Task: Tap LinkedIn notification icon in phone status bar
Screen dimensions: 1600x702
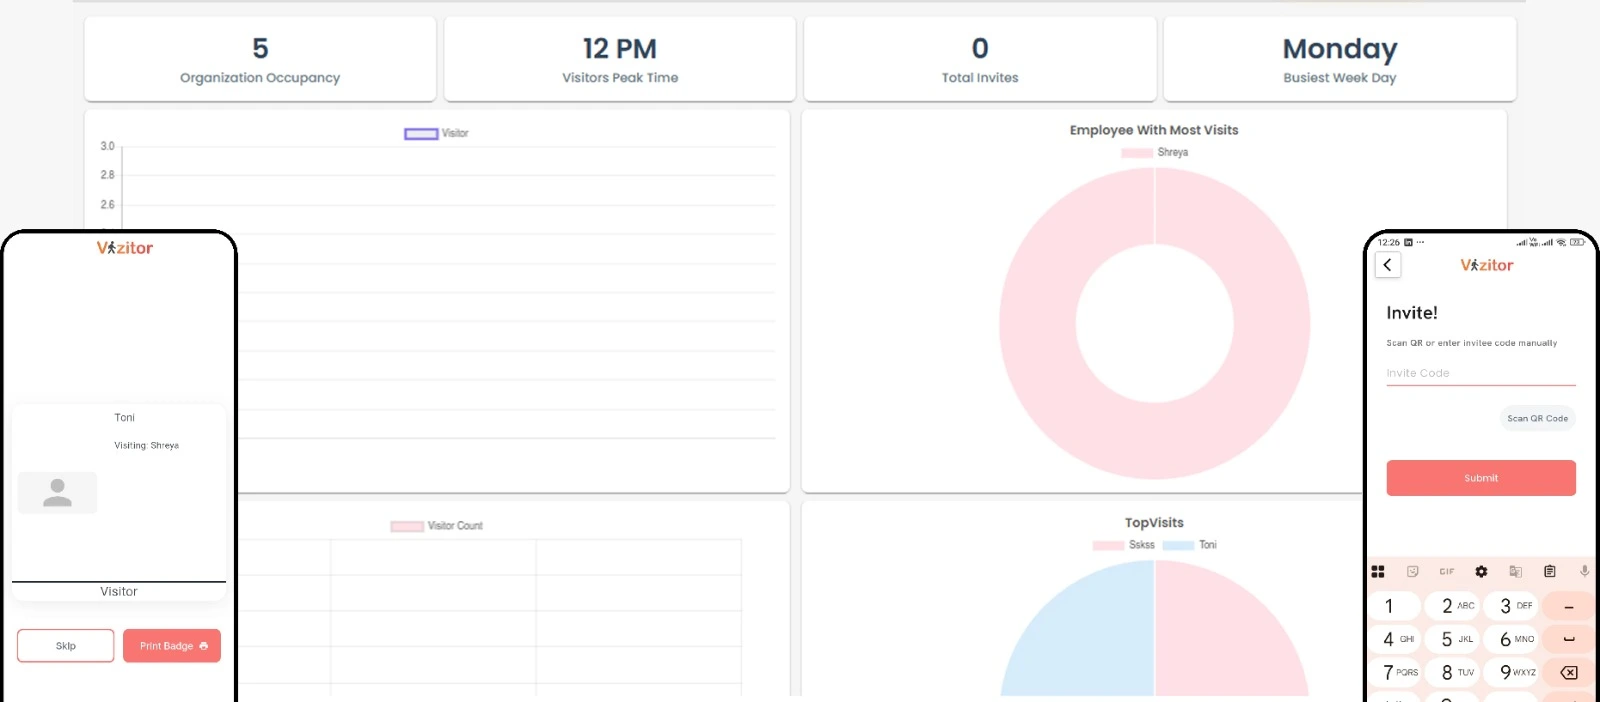Action: [1408, 242]
